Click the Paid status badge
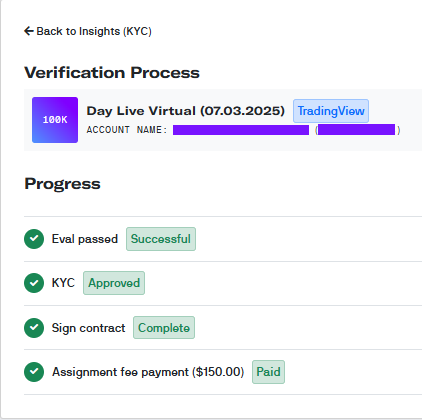Viewport: 422px width, 420px height. point(268,372)
